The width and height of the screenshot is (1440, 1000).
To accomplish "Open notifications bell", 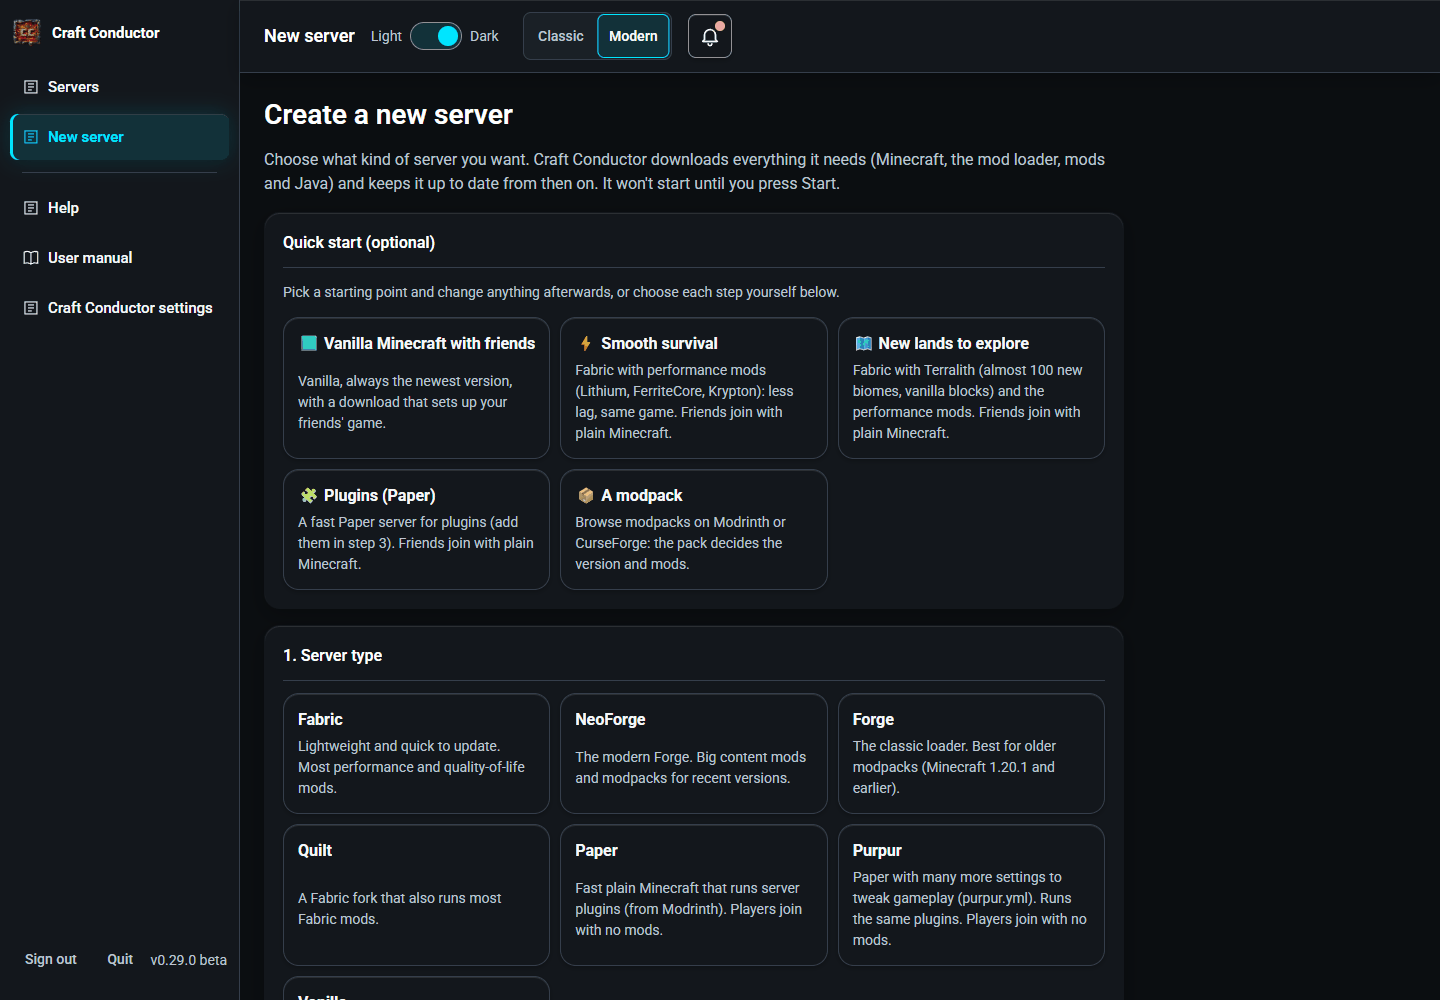I will click(710, 36).
